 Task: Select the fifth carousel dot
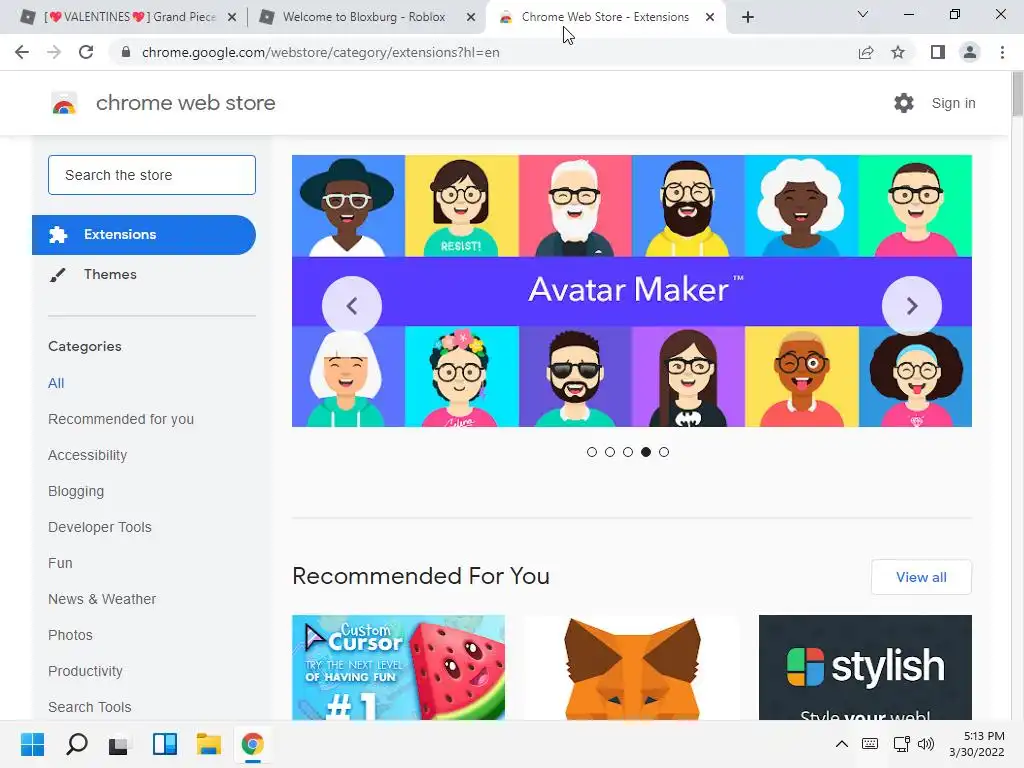(664, 452)
